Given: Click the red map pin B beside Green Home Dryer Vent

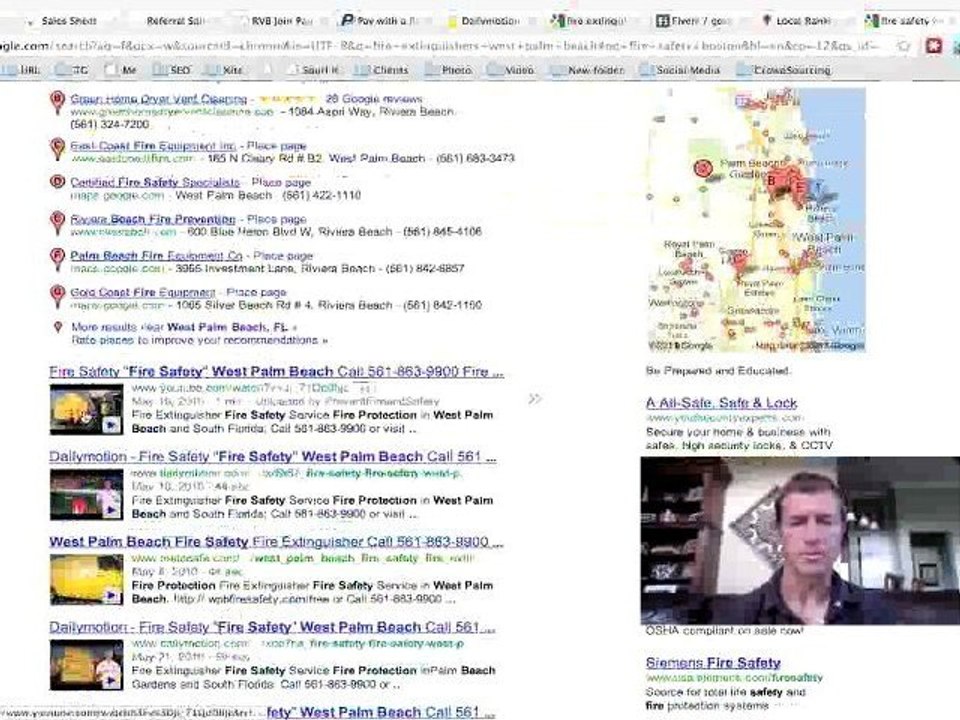Looking at the screenshot, I should (58, 102).
